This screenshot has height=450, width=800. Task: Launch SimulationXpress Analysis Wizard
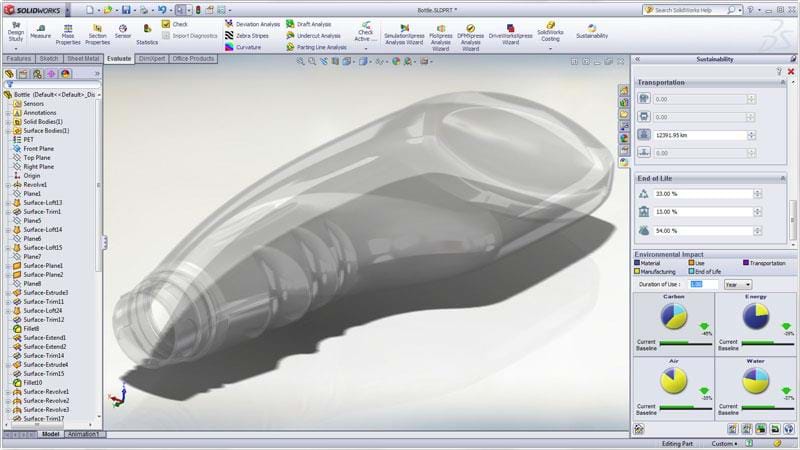tap(404, 33)
